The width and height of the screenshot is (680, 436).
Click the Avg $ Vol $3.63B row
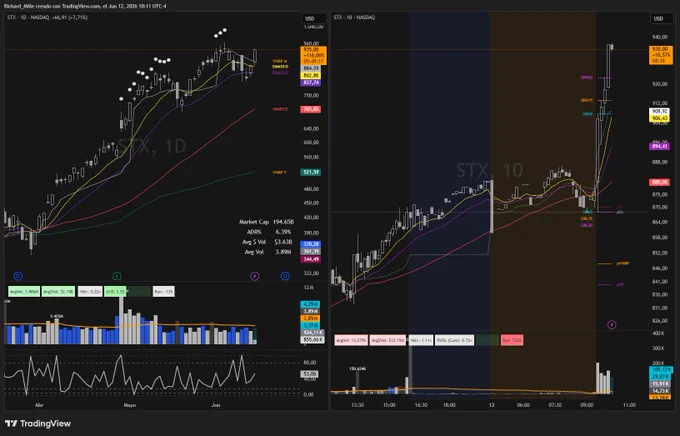(267, 242)
